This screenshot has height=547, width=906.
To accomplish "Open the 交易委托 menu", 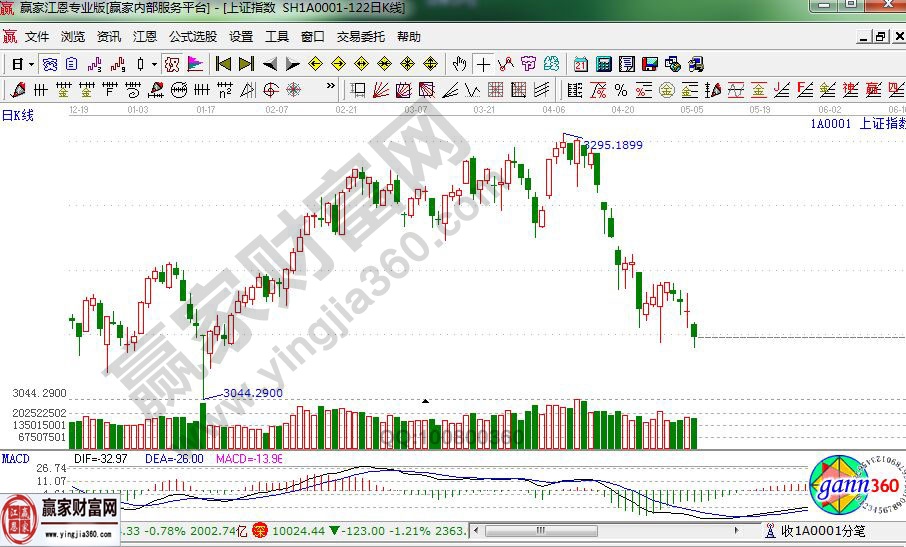I will [360, 37].
